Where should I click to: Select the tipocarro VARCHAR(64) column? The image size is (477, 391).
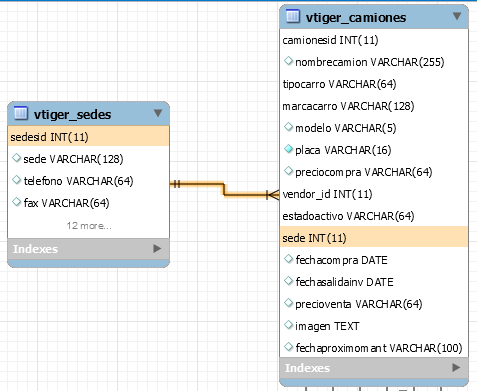tap(374, 84)
